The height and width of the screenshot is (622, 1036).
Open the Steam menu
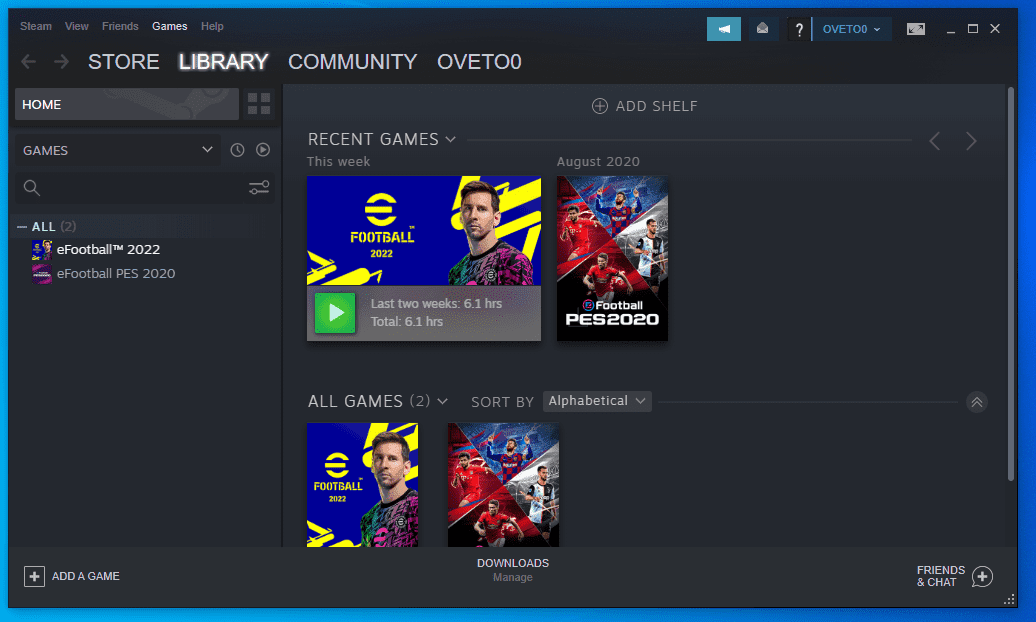coord(36,26)
